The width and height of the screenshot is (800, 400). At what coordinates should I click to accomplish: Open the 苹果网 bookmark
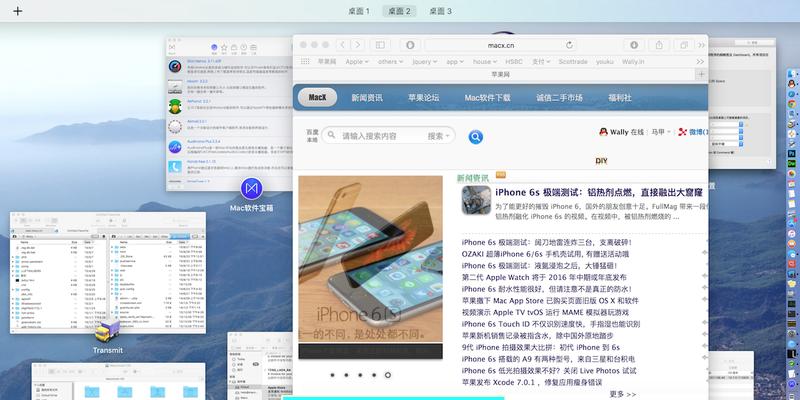327,61
